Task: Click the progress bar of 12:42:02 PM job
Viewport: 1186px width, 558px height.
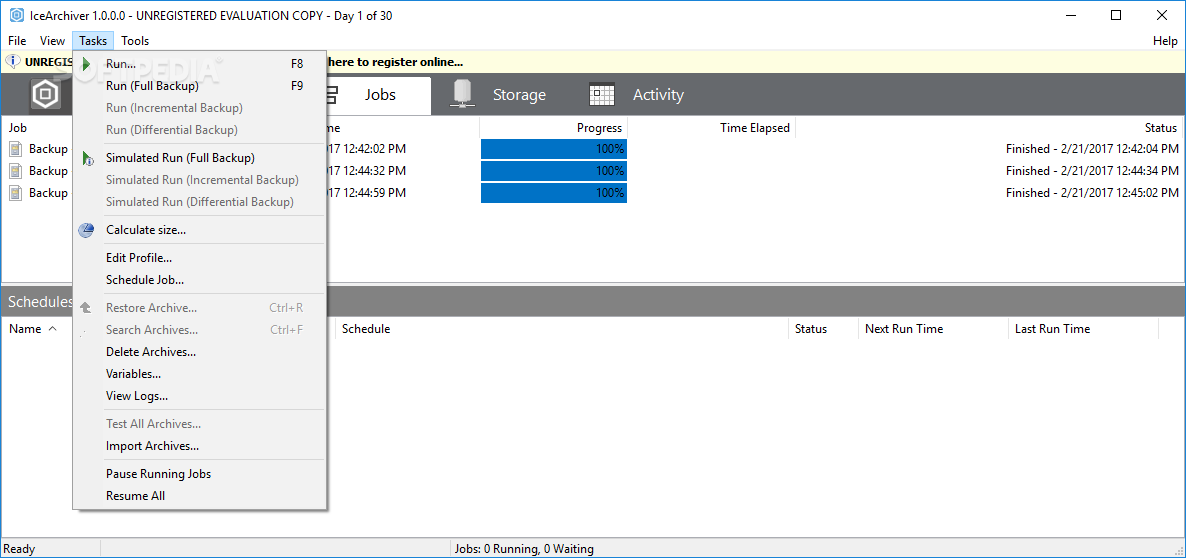Action: [x=554, y=149]
